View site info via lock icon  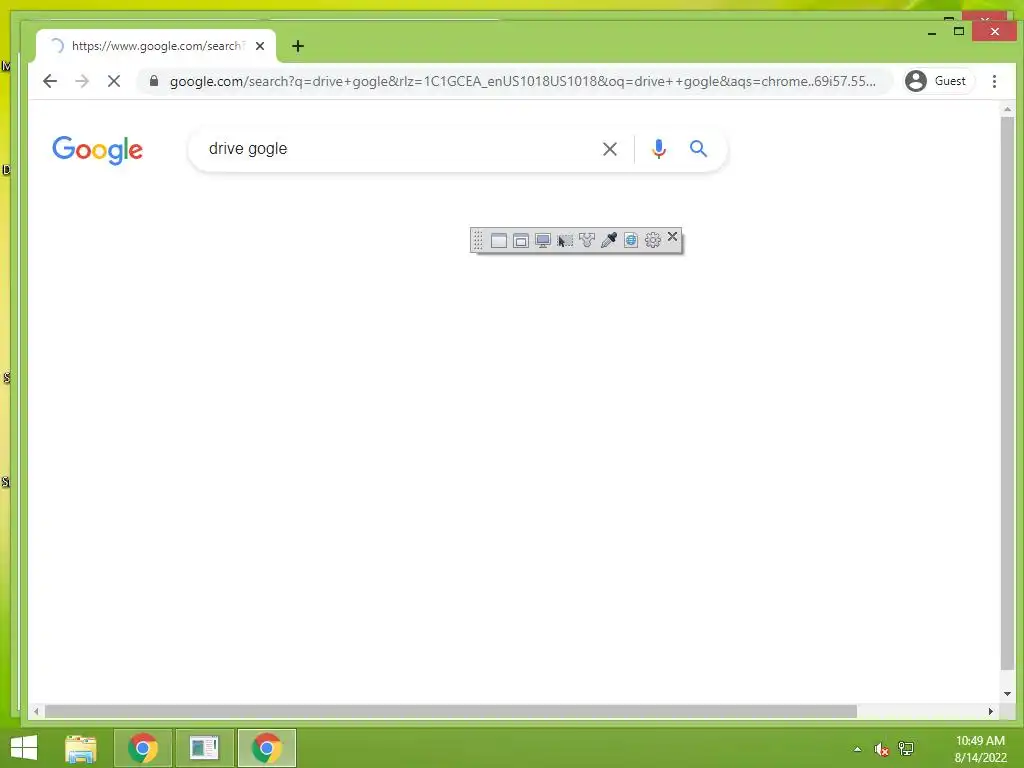coord(154,81)
